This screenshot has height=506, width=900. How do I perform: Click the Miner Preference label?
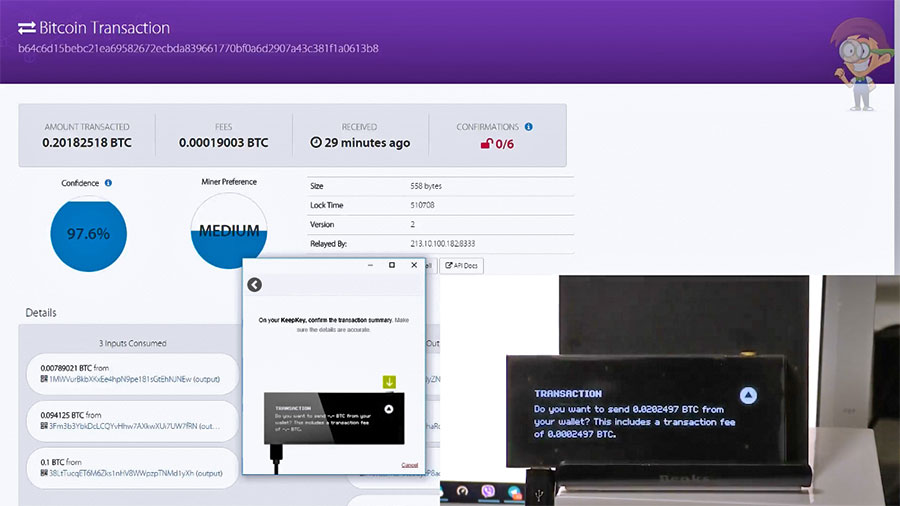click(229, 182)
